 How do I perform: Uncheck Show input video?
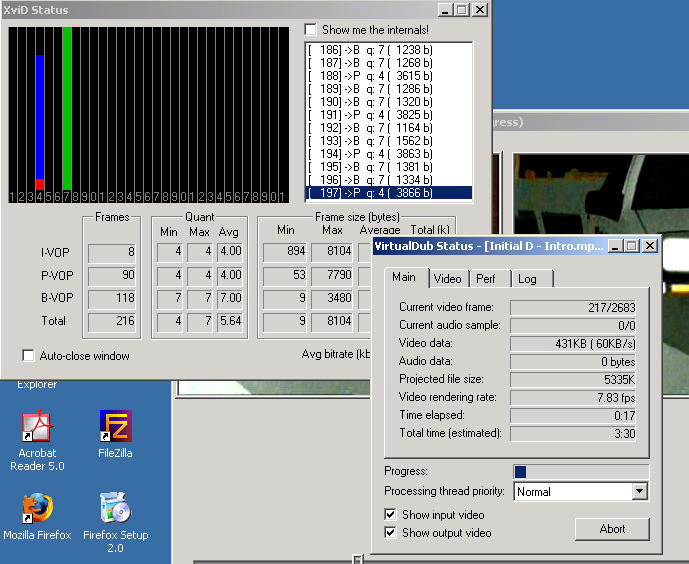pyautogui.click(x=390, y=514)
